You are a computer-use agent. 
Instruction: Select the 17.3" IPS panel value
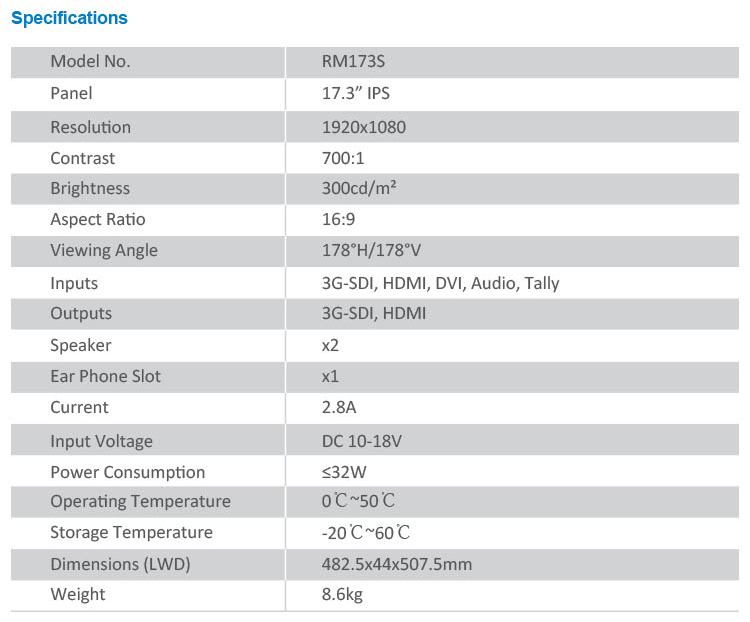[355, 93]
